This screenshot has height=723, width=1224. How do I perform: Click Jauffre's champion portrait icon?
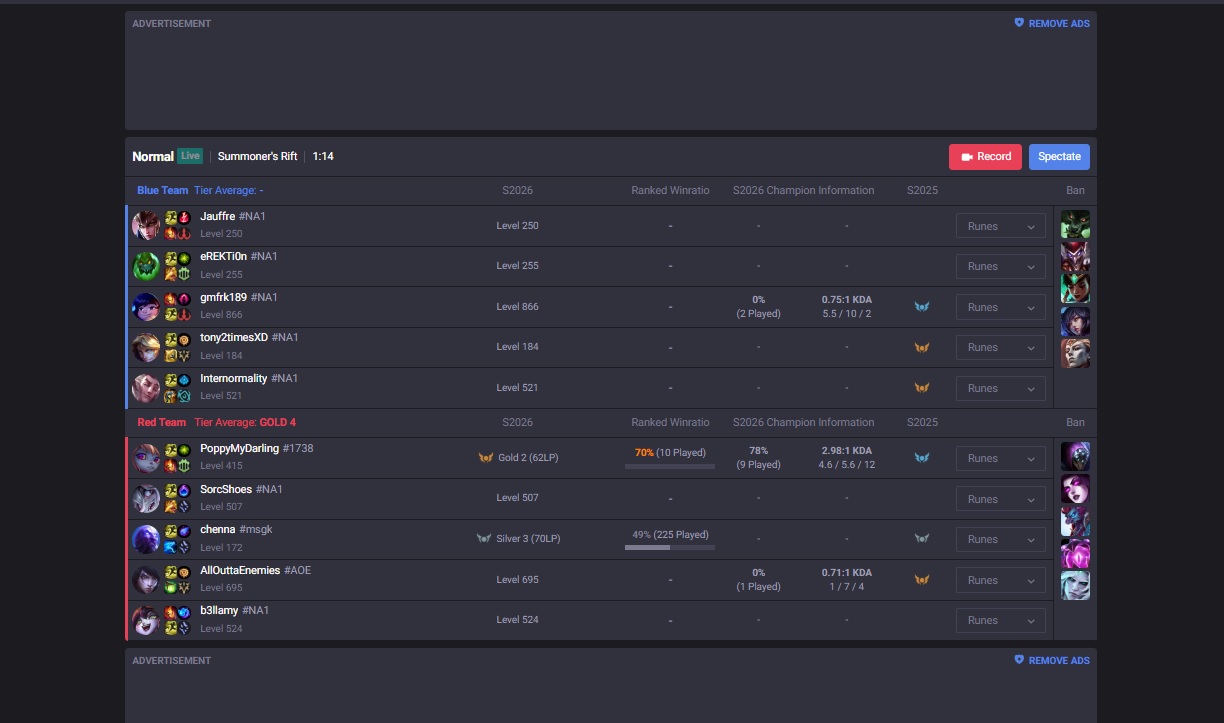coord(146,225)
